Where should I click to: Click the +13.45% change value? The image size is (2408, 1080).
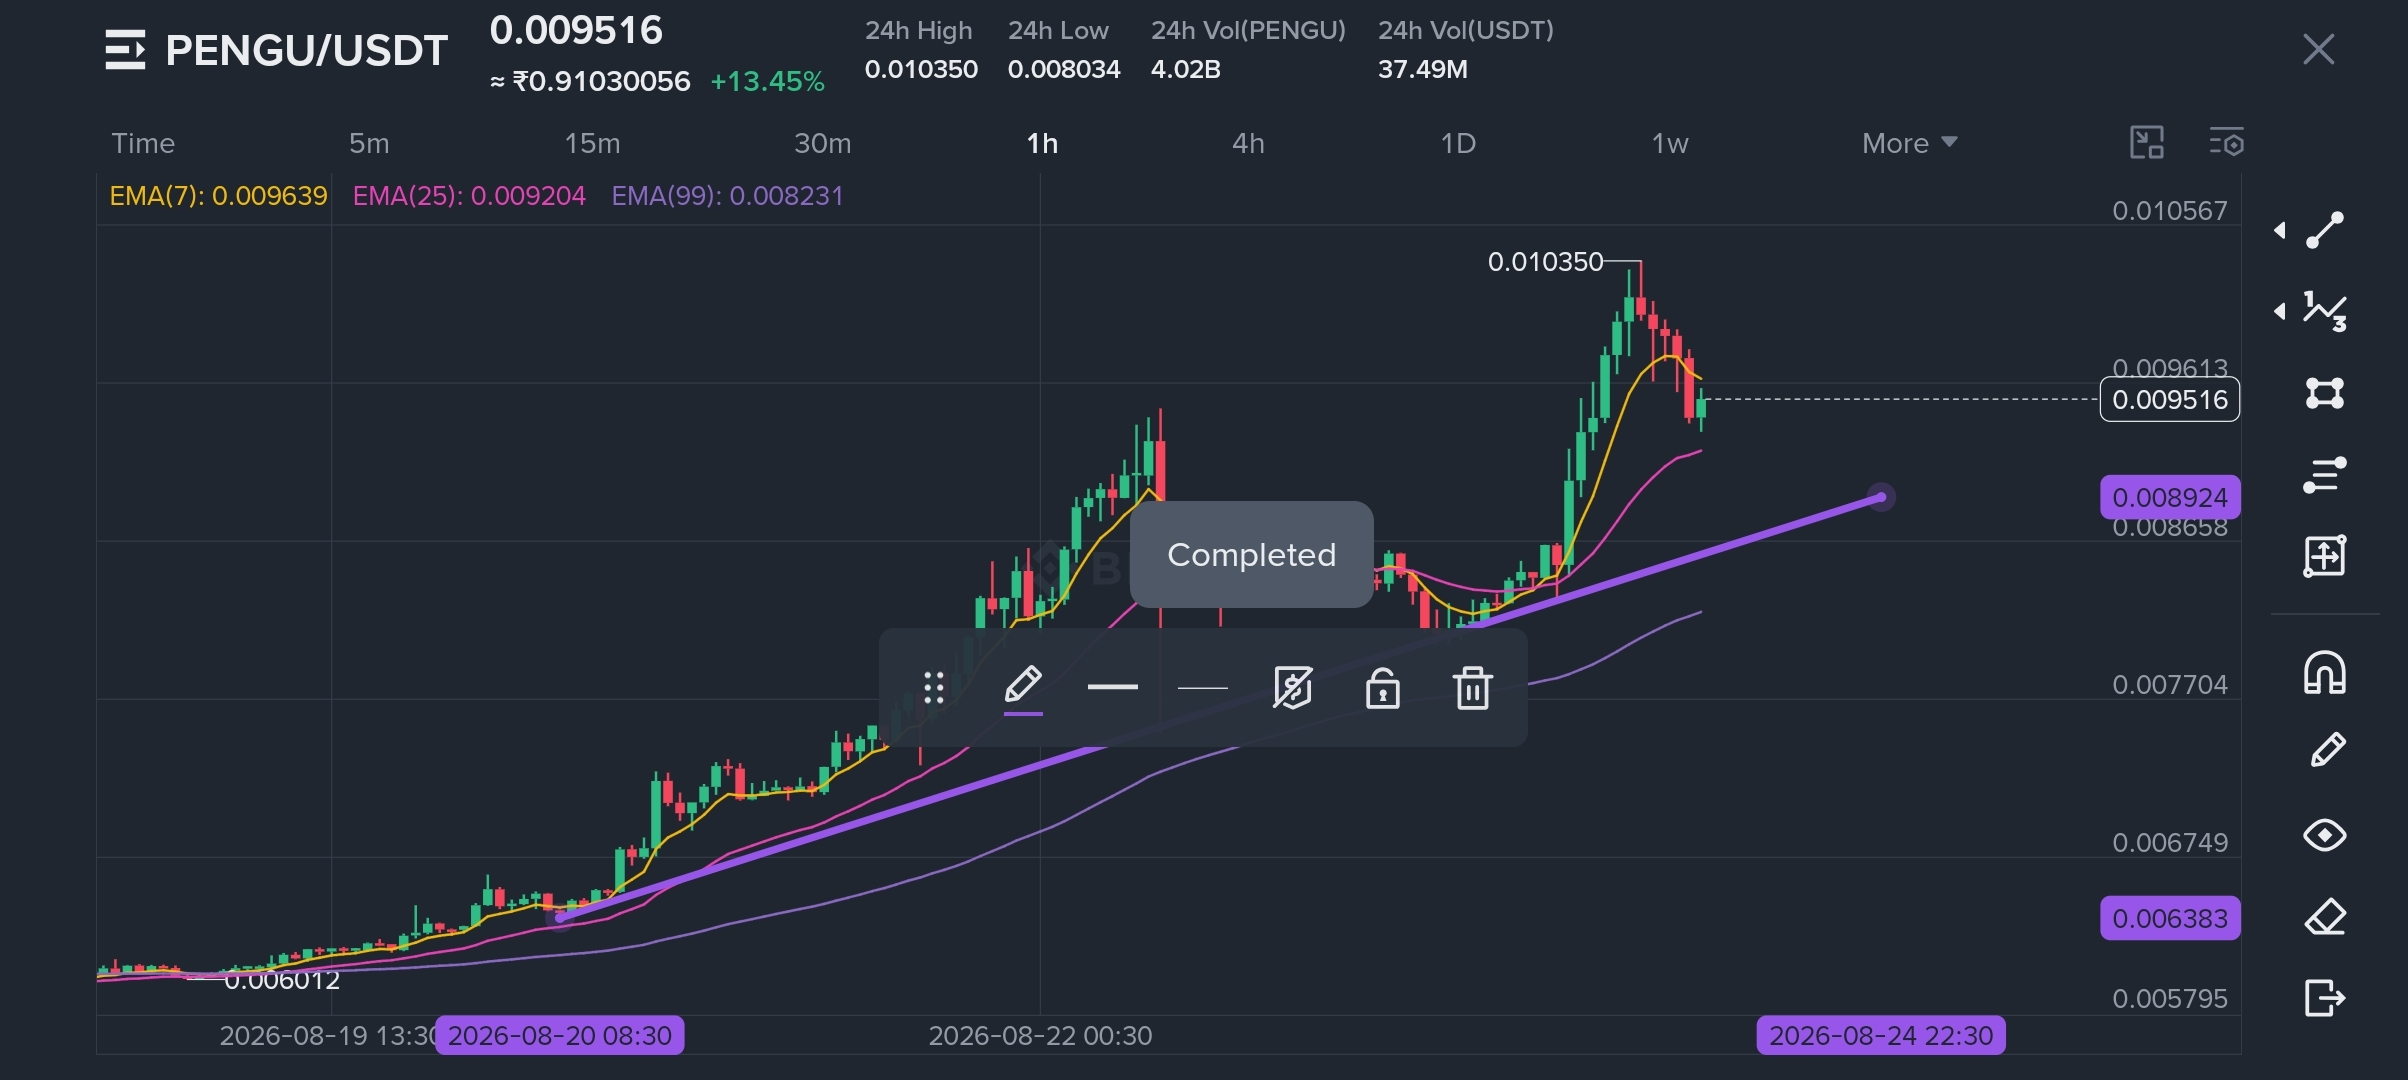point(767,81)
